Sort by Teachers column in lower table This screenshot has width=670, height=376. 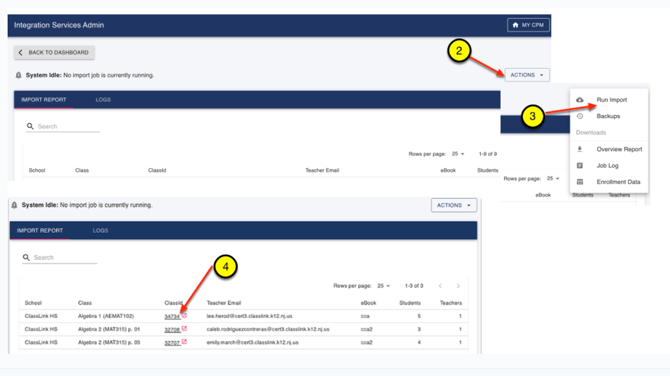pyautogui.click(x=451, y=303)
